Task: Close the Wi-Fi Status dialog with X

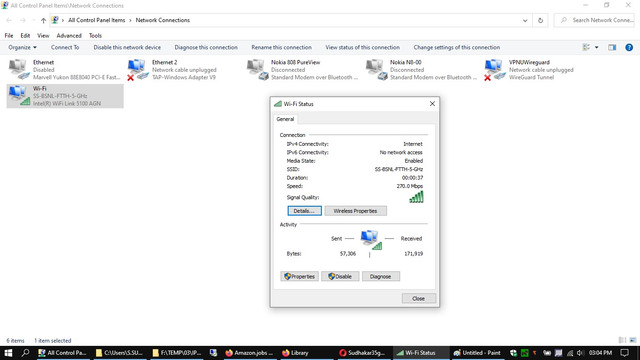Action: [x=432, y=104]
